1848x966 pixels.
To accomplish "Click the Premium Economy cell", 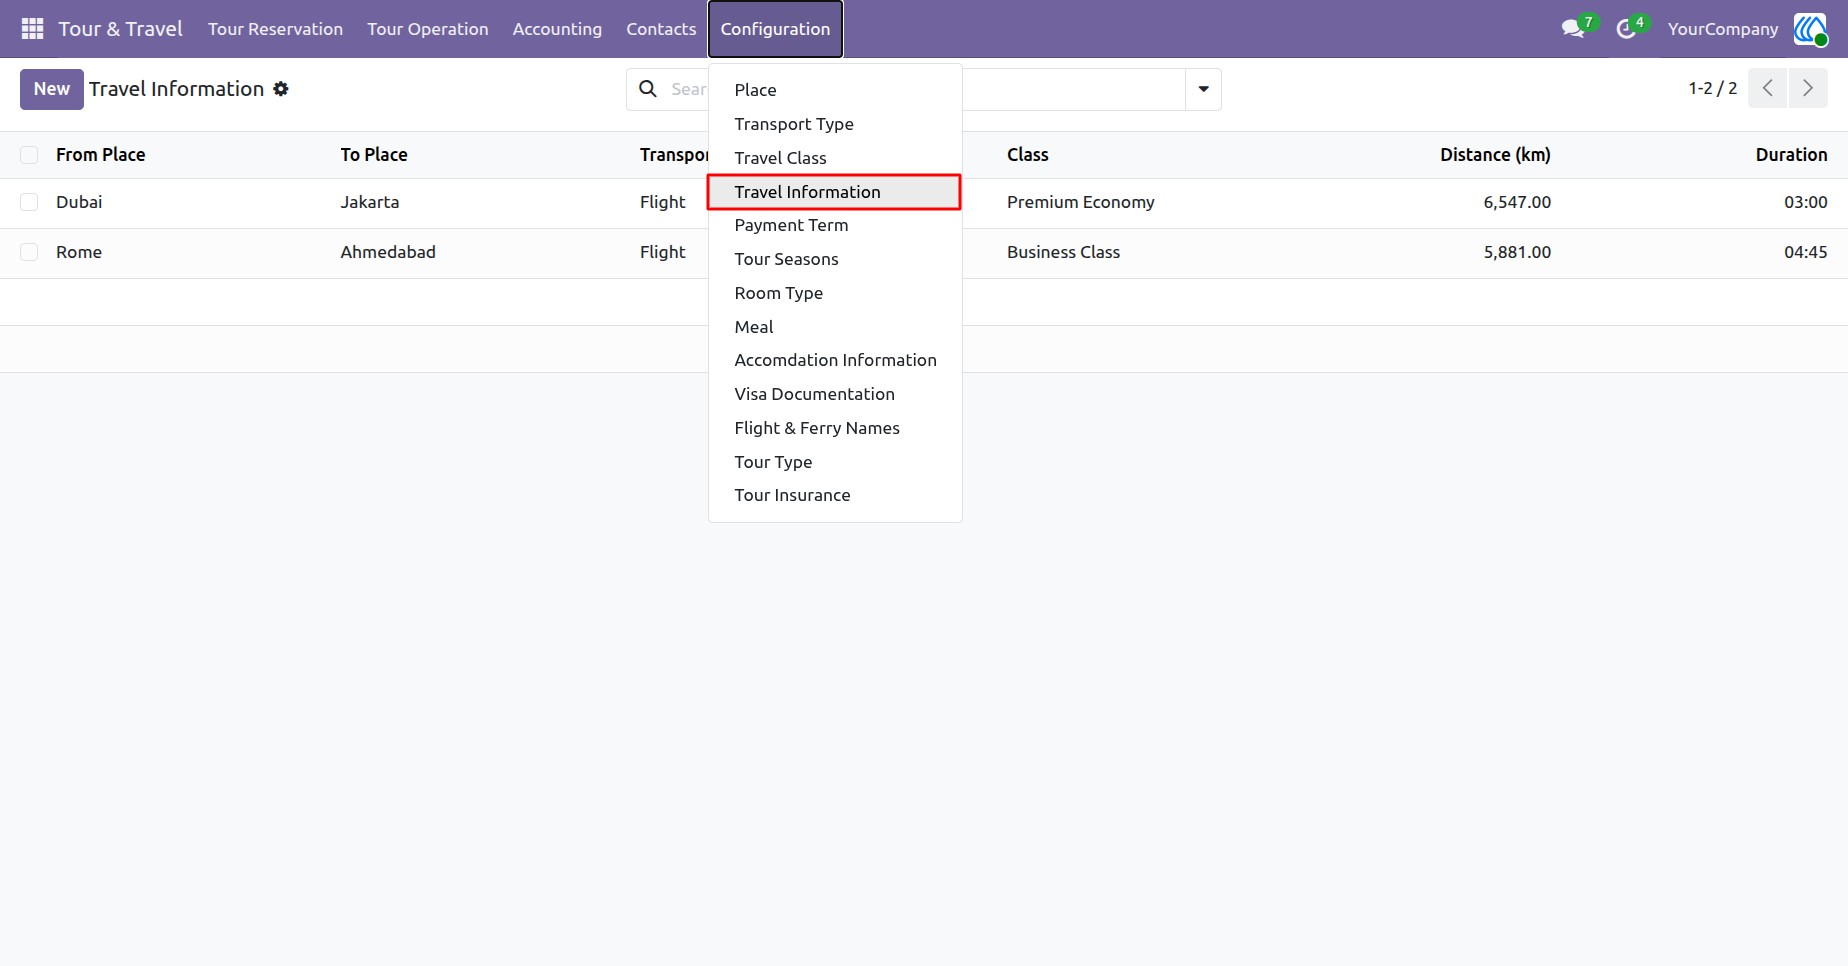I will 1080,202.
